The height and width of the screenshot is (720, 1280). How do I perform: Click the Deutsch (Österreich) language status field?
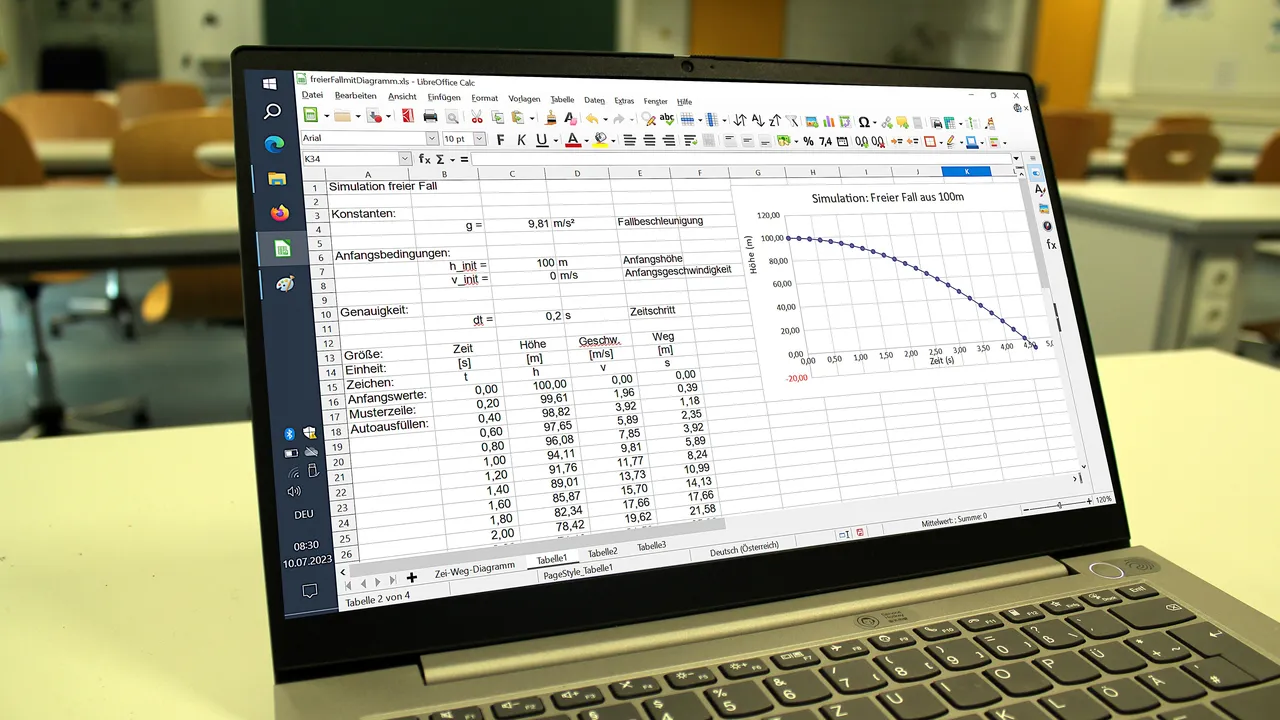744,550
